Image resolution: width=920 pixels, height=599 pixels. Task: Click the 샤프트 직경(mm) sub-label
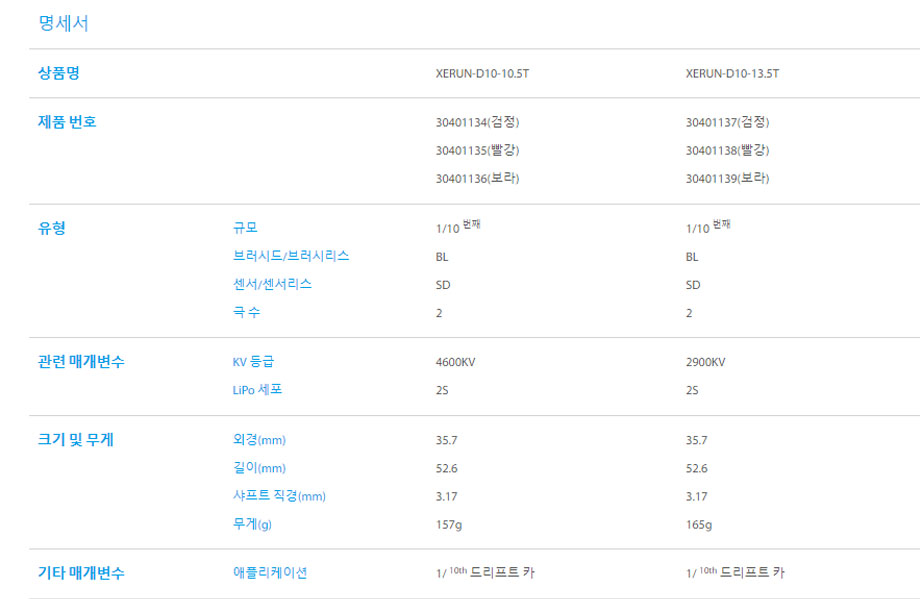pos(279,496)
